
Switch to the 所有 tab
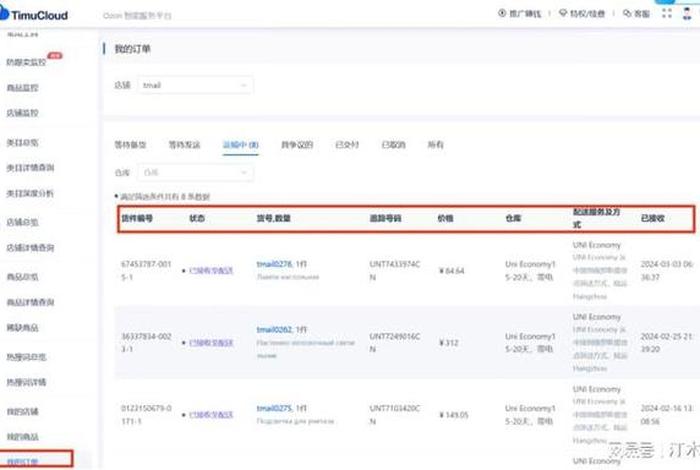pyautogui.click(x=435, y=145)
